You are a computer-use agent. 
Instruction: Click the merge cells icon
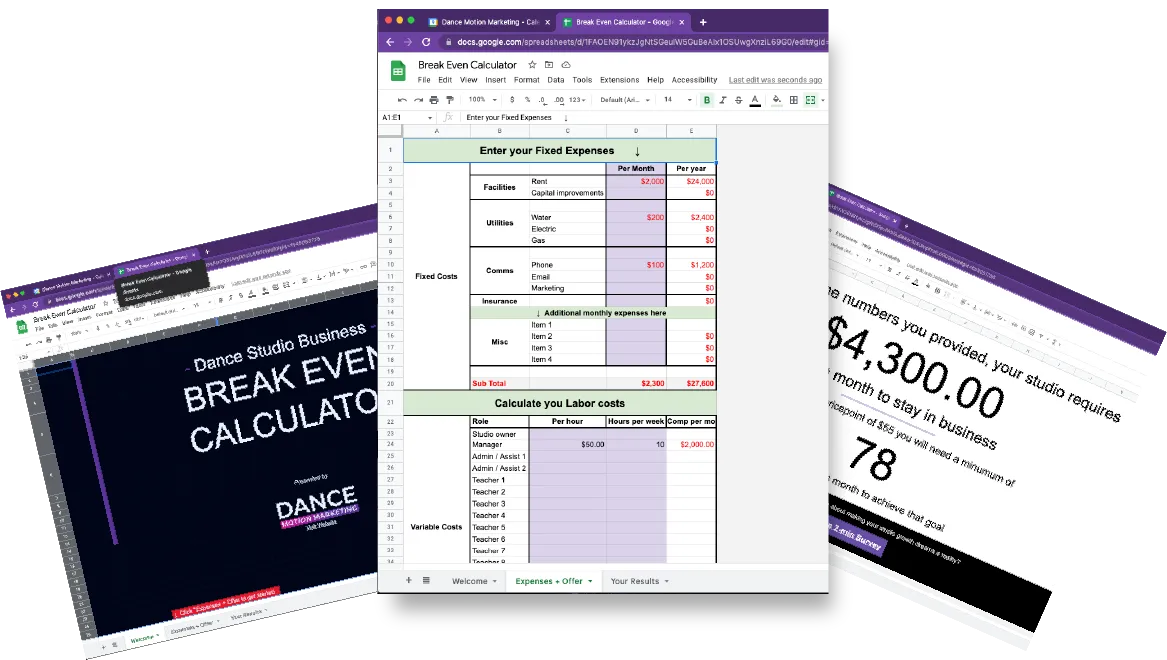[810, 100]
